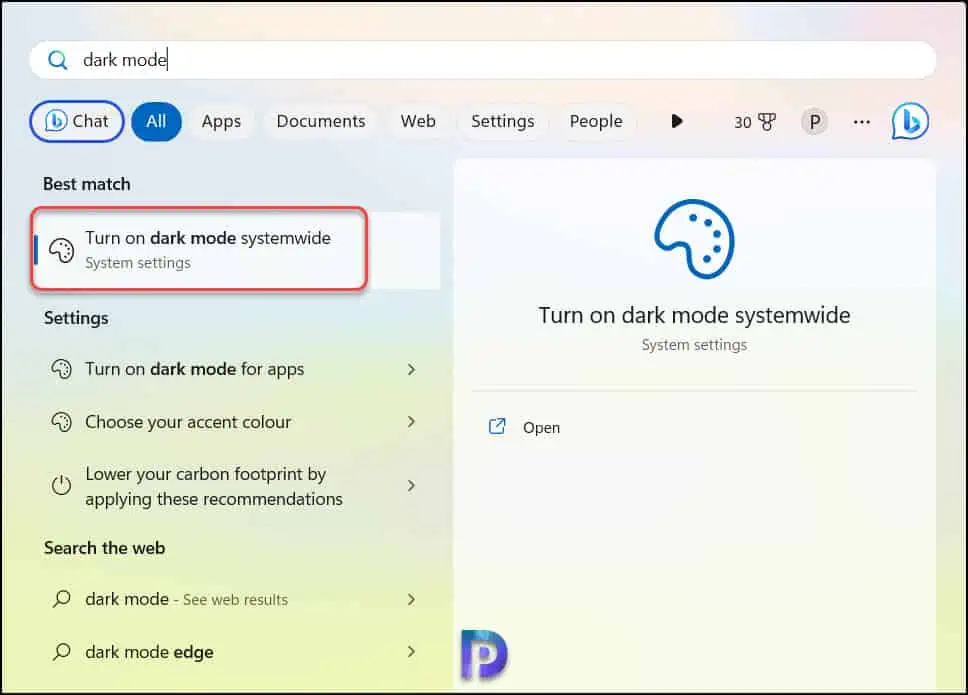Open the 30 rewards points trophy
968x695 pixels.
(754, 122)
